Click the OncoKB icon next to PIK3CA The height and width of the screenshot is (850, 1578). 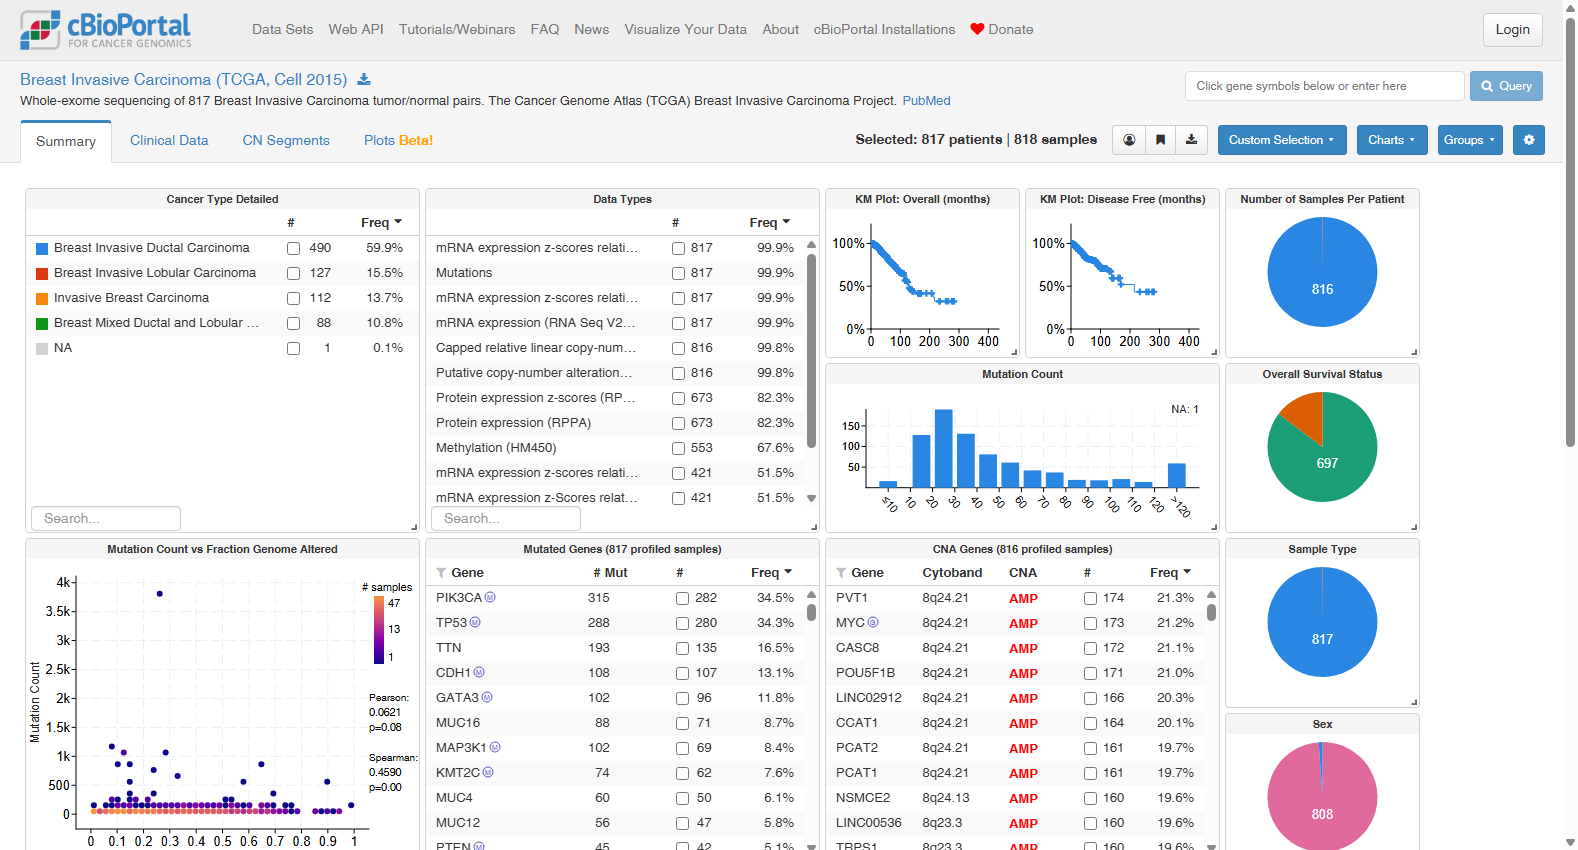tap(490, 597)
